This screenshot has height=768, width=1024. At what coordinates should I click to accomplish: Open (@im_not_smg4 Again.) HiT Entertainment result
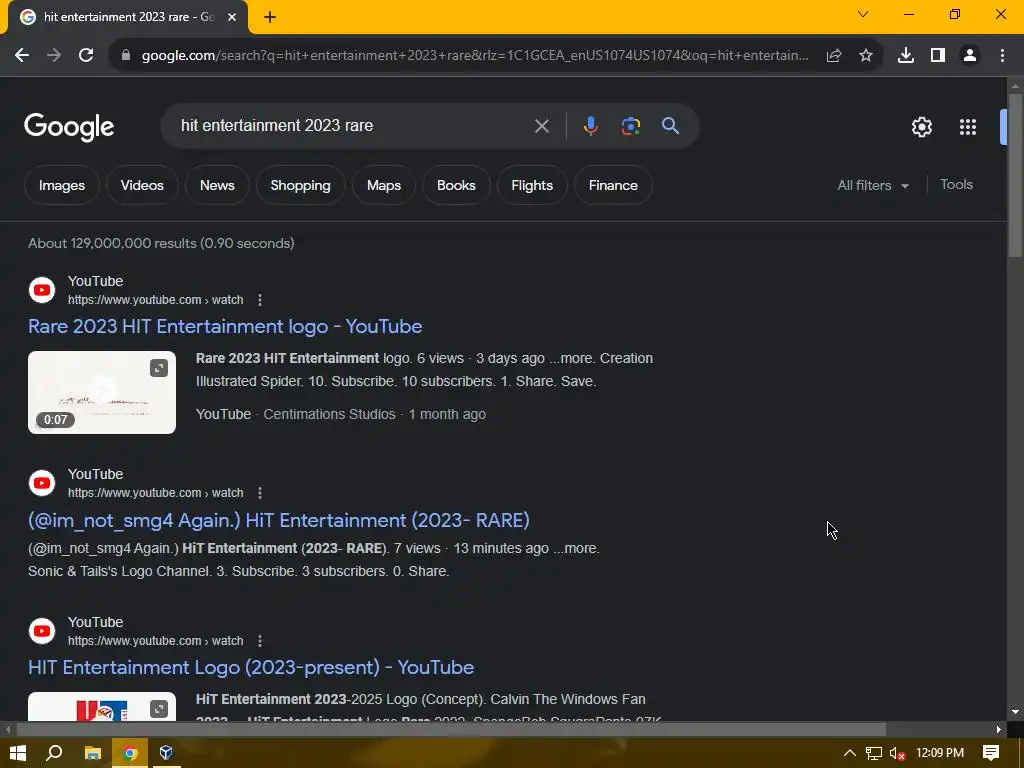click(279, 520)
